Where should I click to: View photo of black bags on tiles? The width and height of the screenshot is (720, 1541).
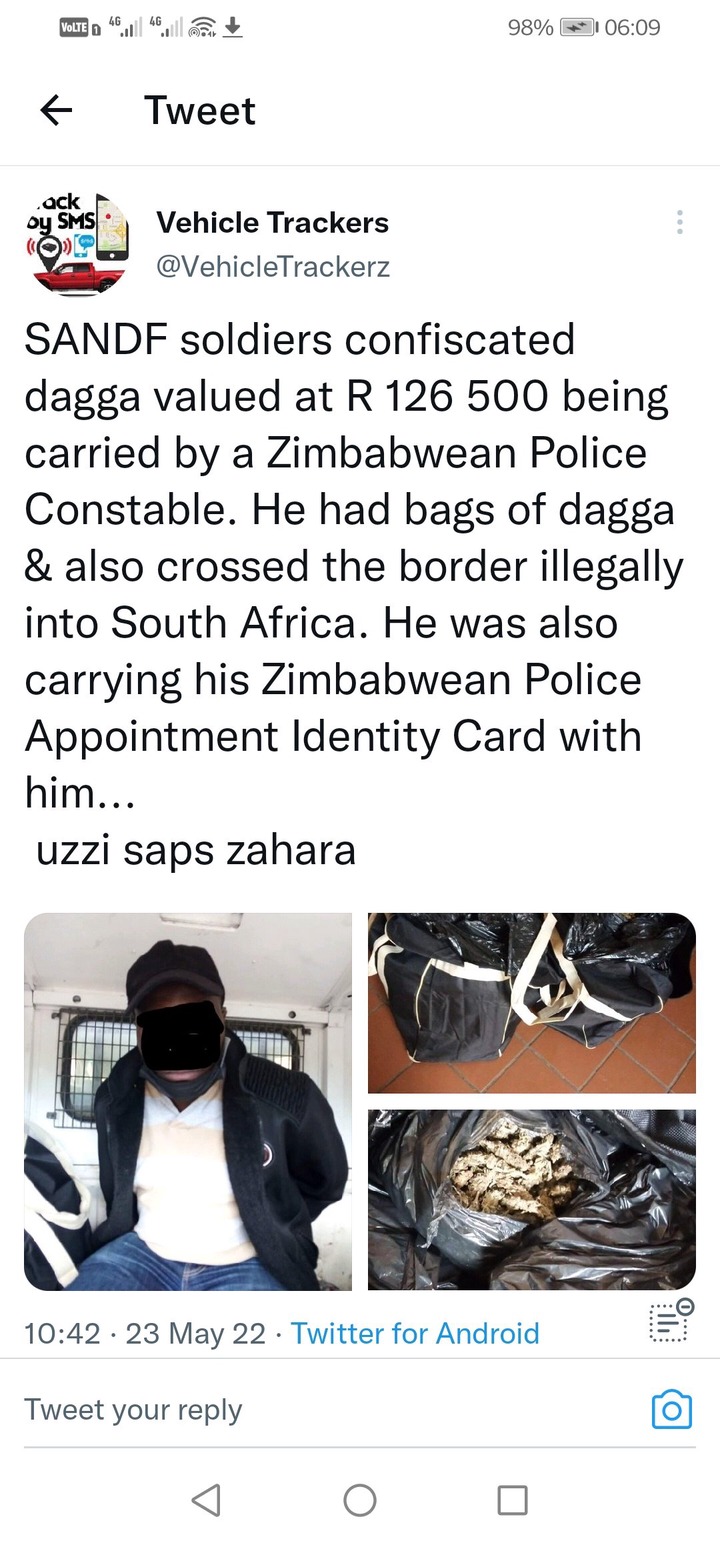point(532,1002)
